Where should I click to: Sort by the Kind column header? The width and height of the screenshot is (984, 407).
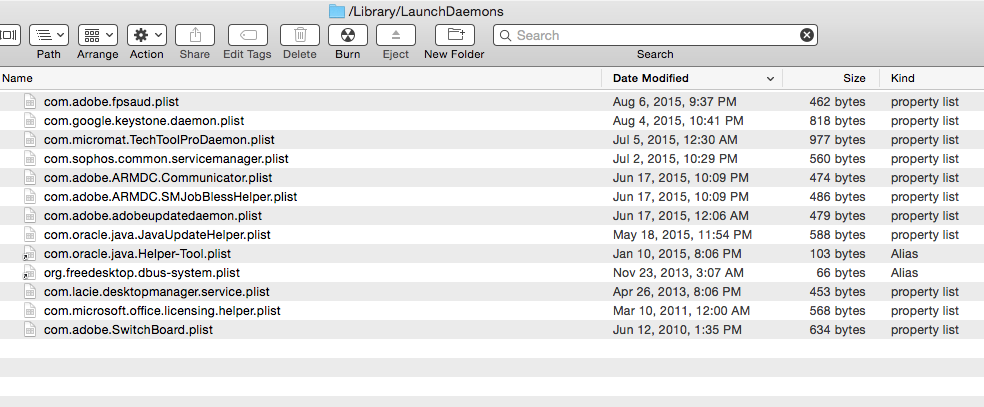[x=902, y=78]
